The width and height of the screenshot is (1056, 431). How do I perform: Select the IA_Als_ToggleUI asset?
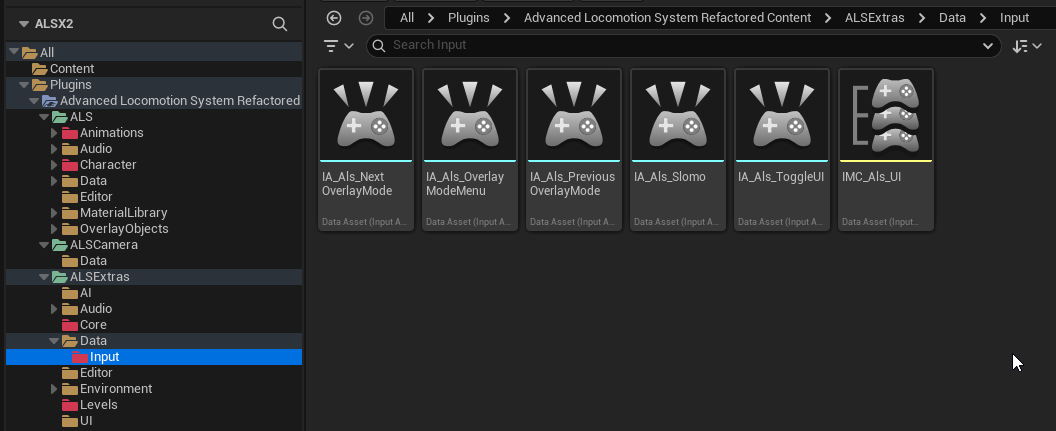coord(781,150)
